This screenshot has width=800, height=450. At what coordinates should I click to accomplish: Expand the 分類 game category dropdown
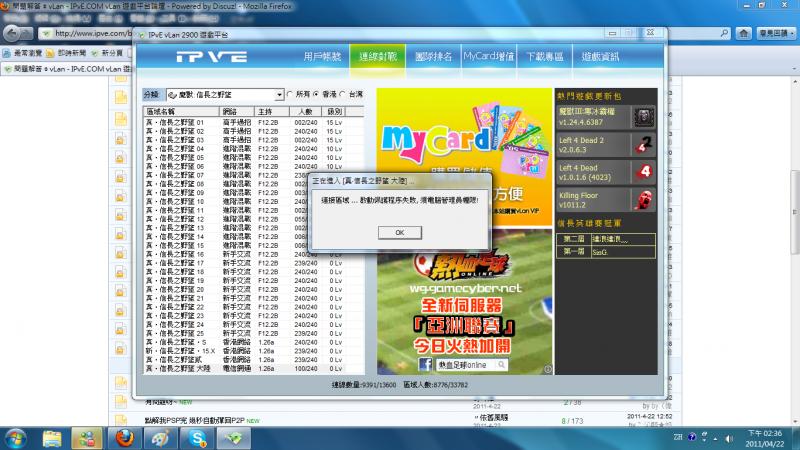(277, 94)
